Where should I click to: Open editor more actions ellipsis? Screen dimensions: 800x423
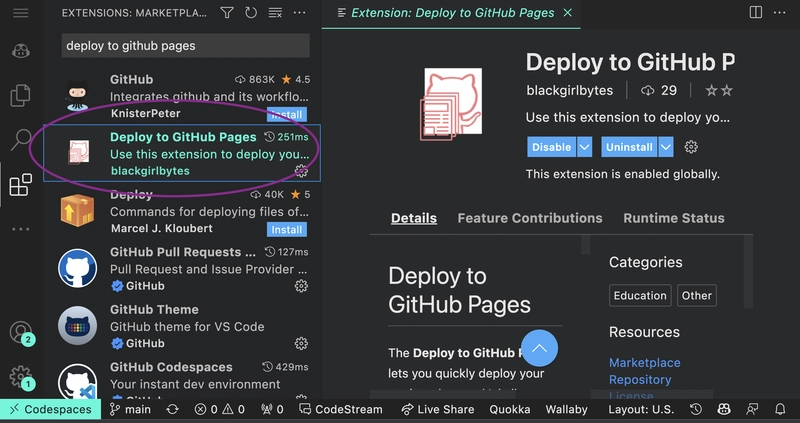pos(780,13)
